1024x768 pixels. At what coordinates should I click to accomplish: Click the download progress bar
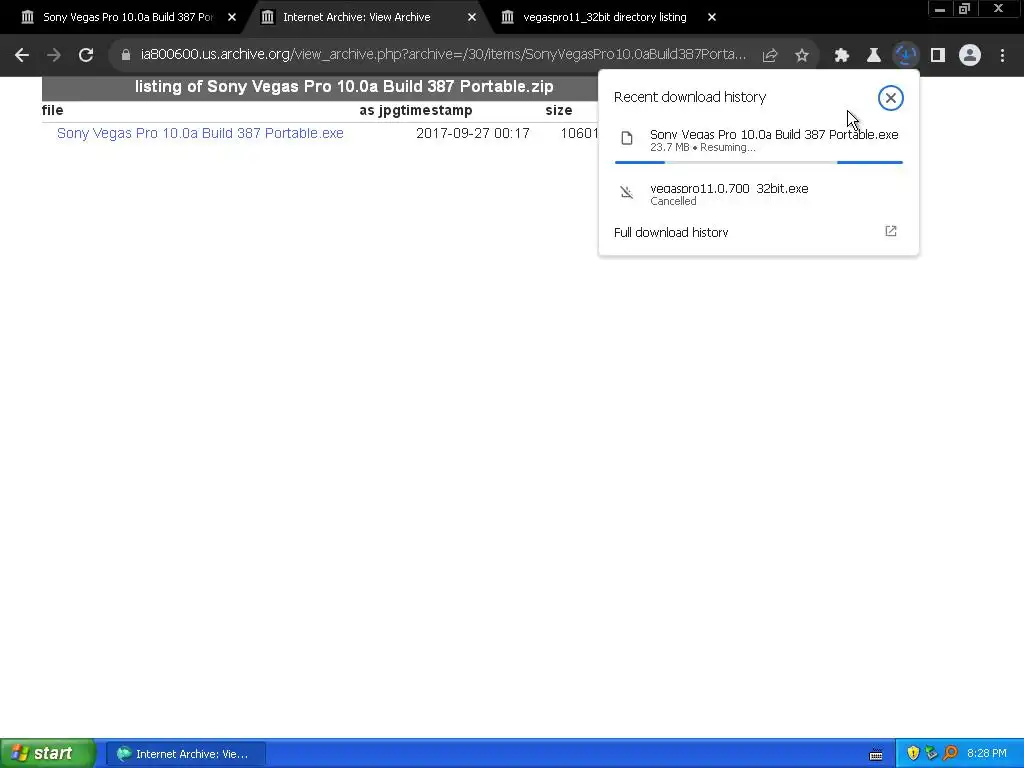(x=759, y=162)
